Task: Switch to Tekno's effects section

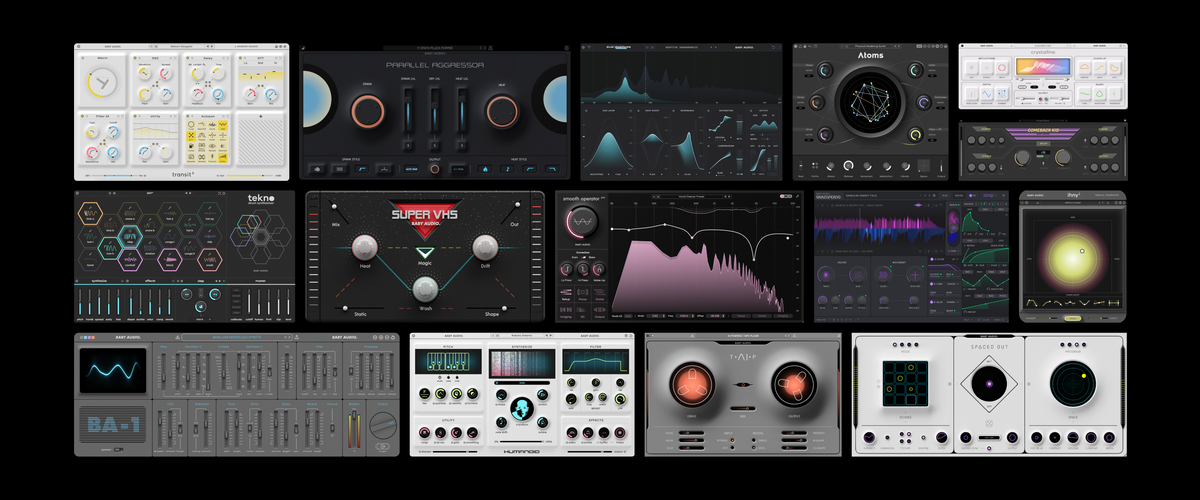Action: (x=150, y=281)
